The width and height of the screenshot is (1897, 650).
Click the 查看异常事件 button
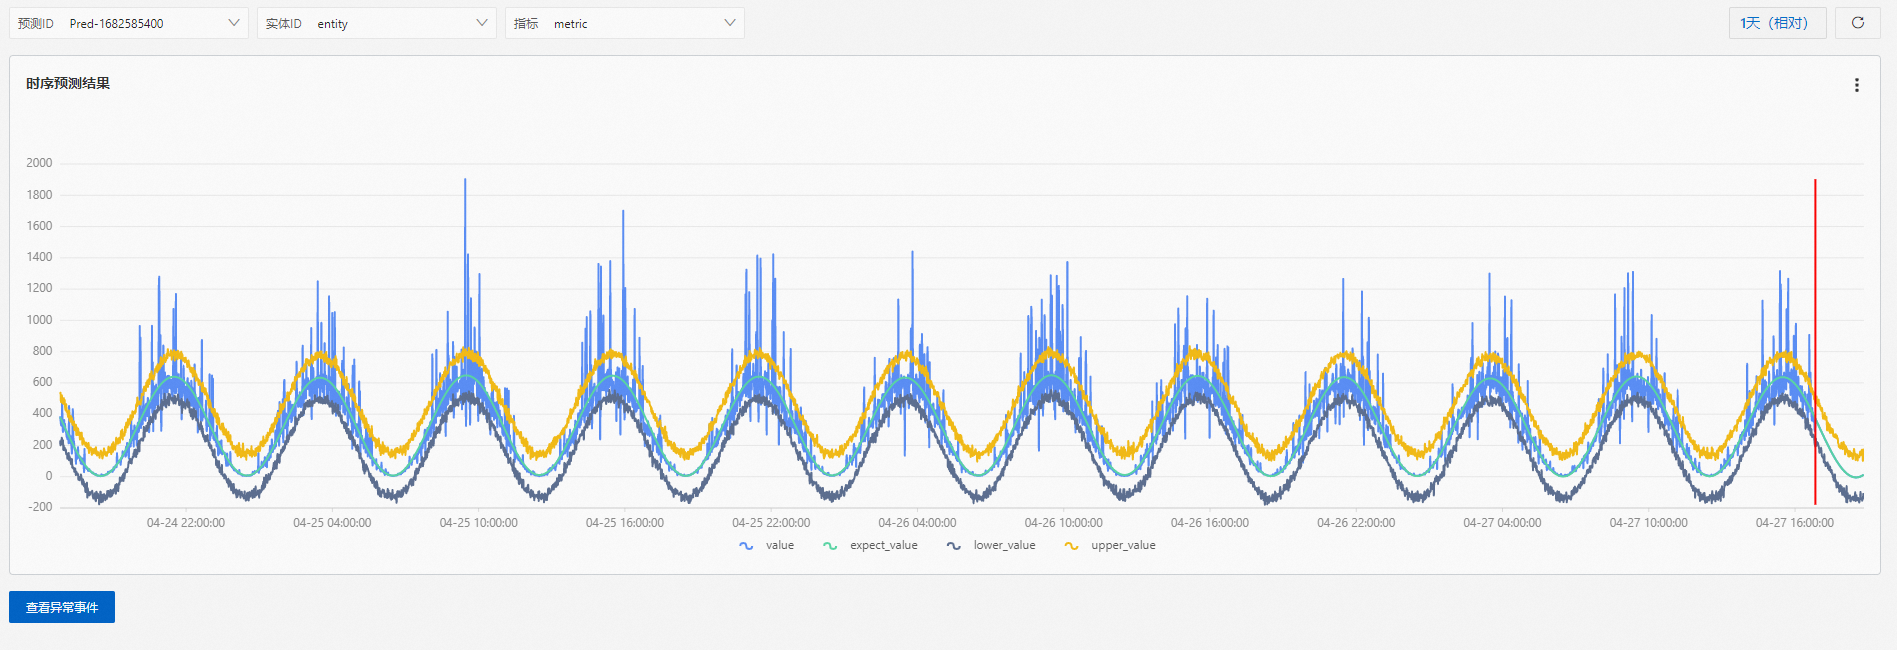click(x=62, y=607)
